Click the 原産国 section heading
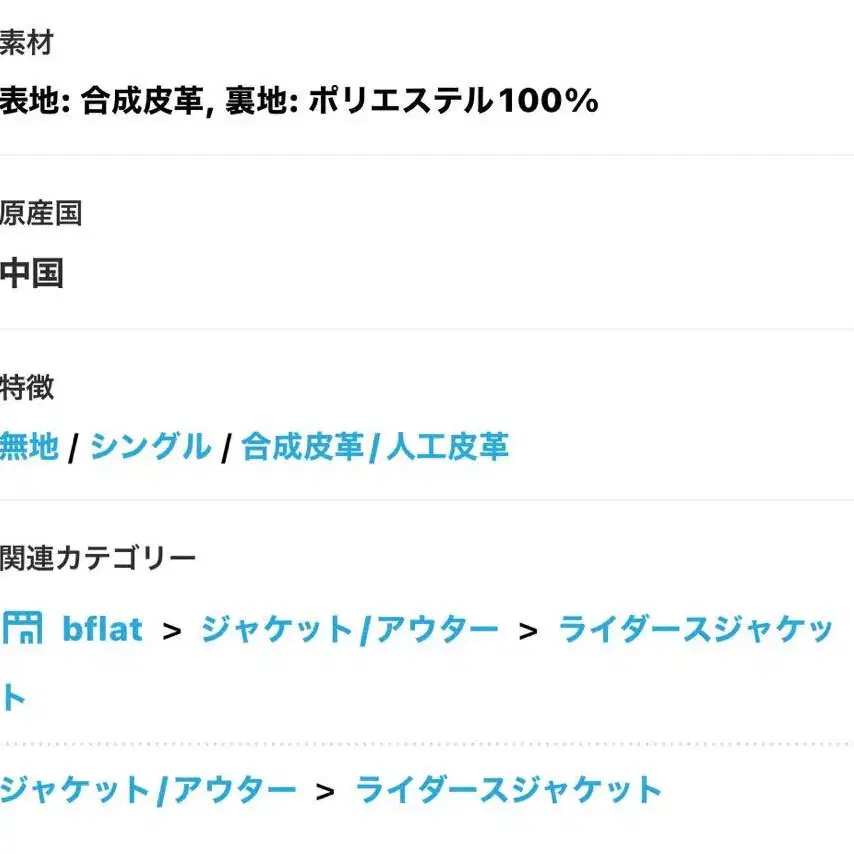This screenshot has height=854, width=854. point(40,213)
